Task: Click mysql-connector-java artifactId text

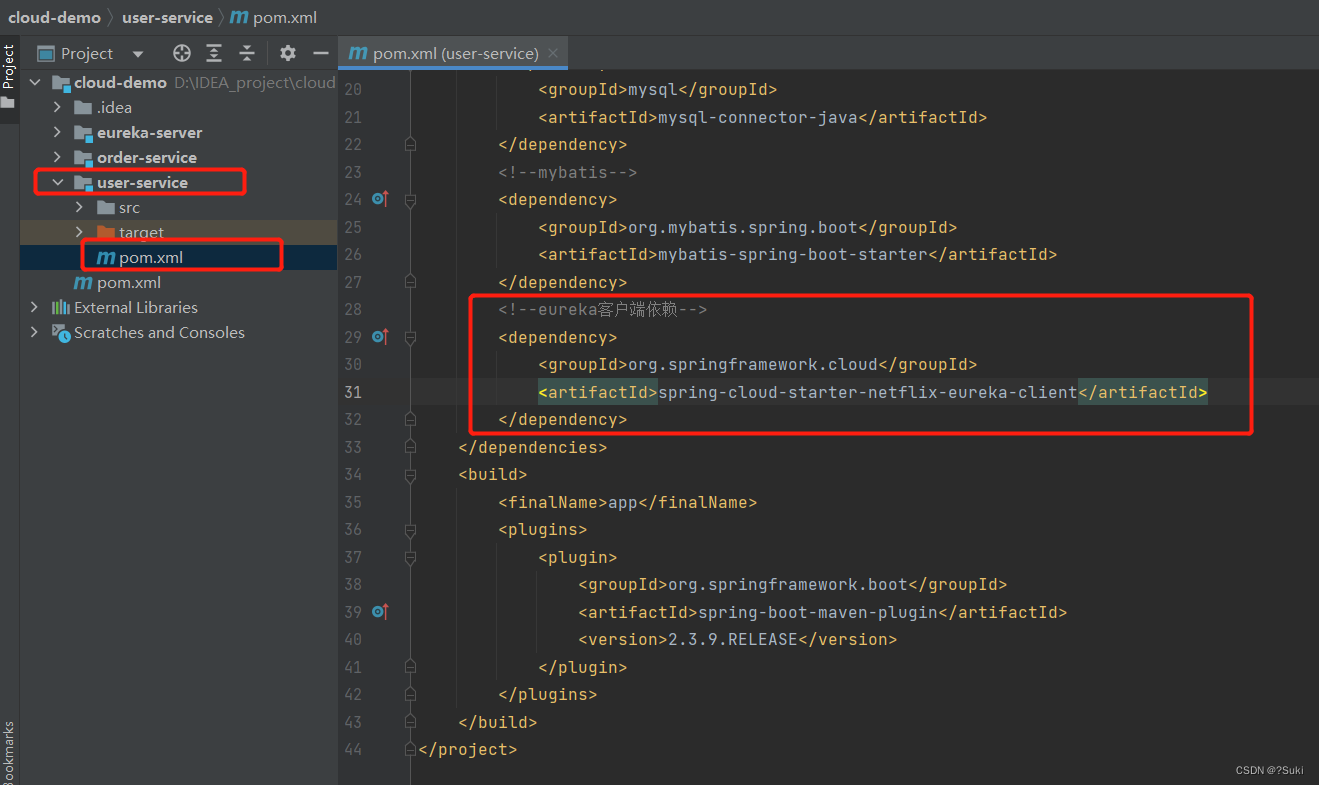Action: click(x=758, y=117)
